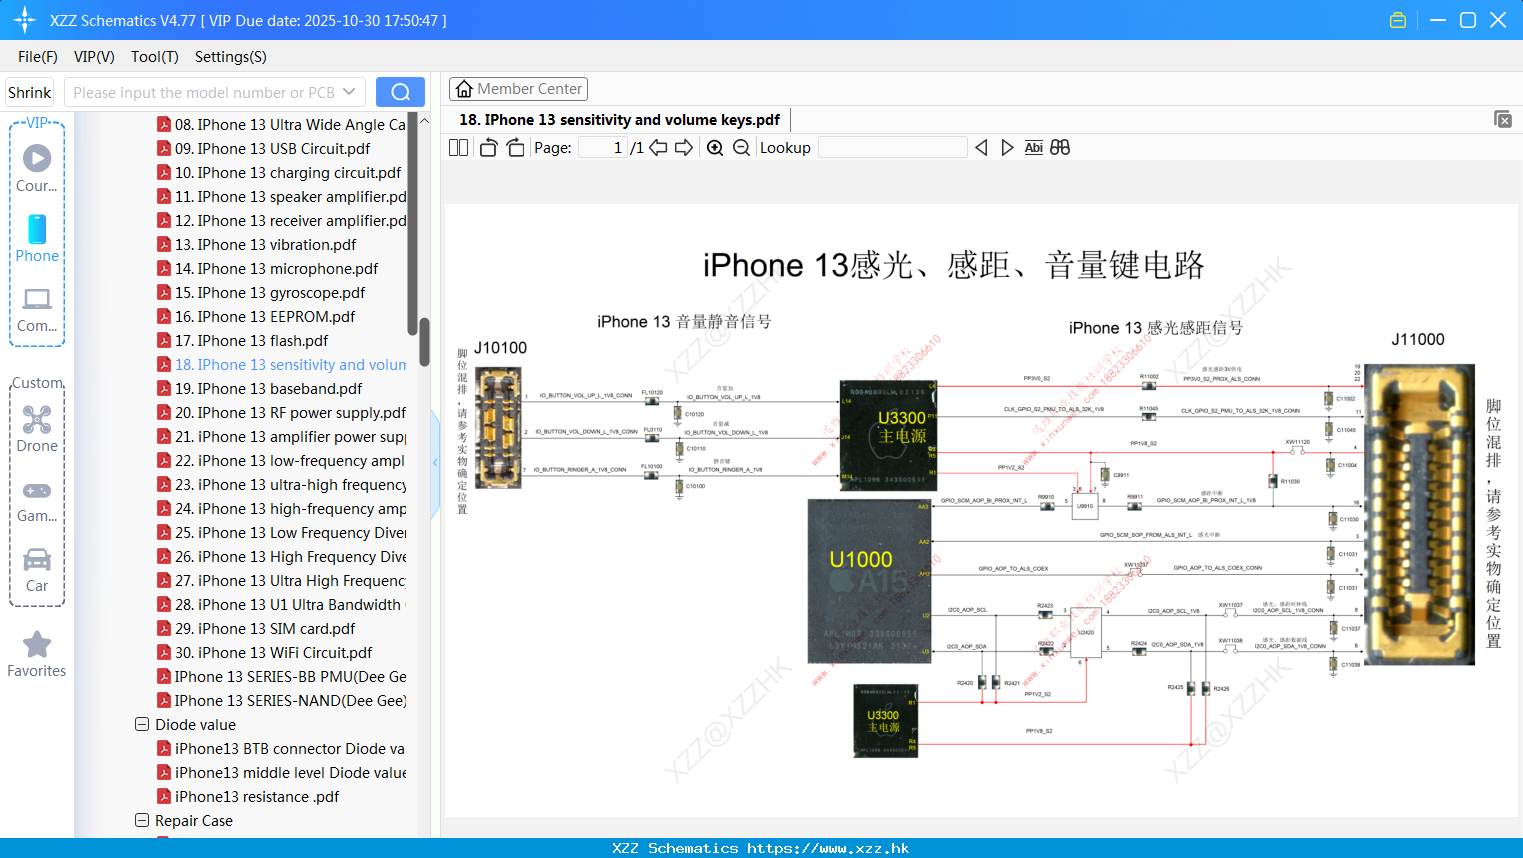Image resolution: width=1523 pixels, height=858 pixels.
Task: Open the Tool(T) menu
Action: point(155,57)
